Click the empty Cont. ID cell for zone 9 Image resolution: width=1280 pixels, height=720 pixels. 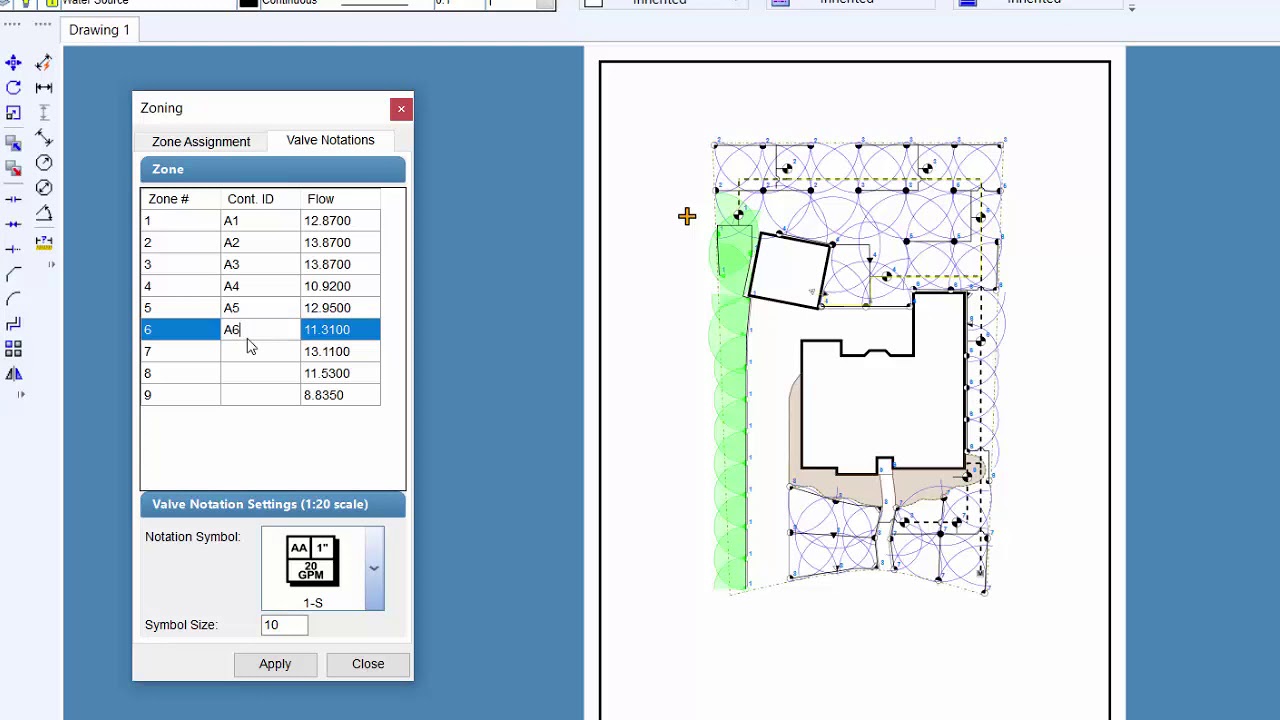(260, 395)
